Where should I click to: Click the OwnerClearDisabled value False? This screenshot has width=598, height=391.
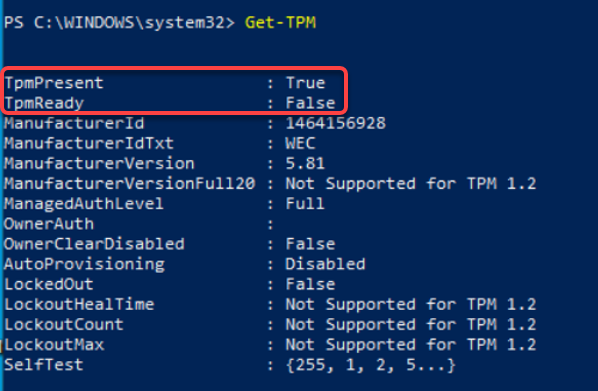pos(310,244)
